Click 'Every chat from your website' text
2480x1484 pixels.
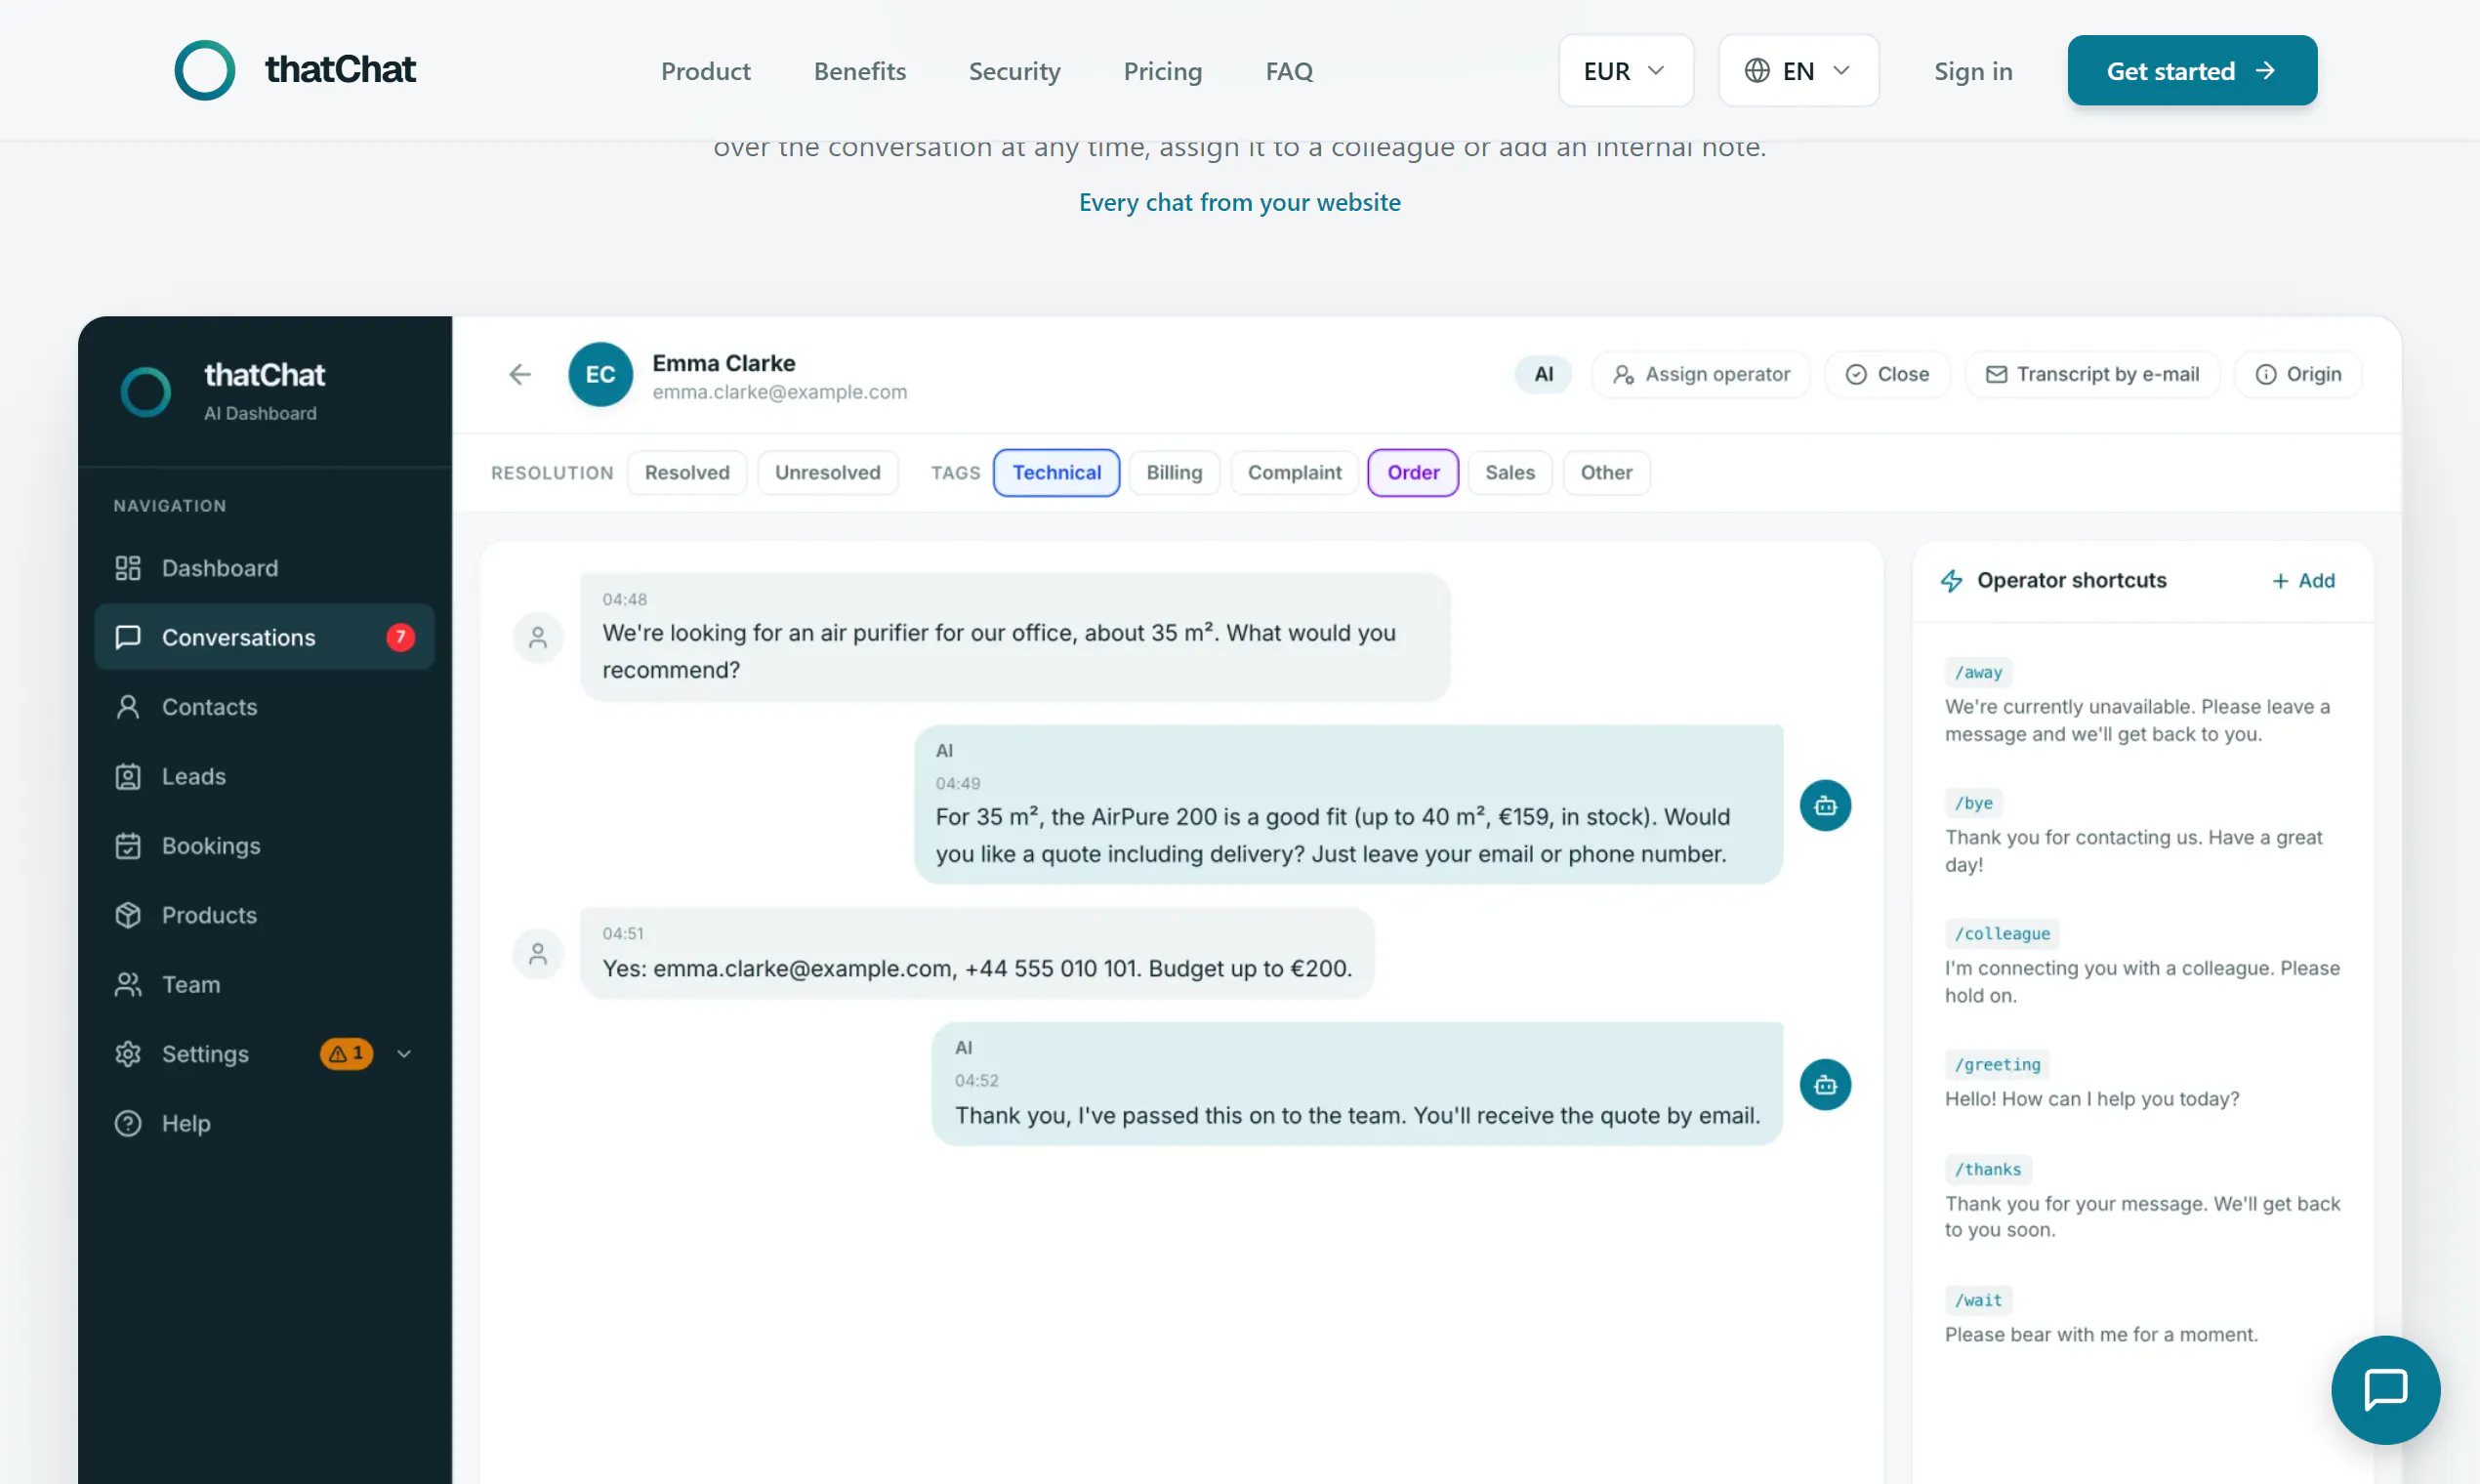coord(1239,202)
